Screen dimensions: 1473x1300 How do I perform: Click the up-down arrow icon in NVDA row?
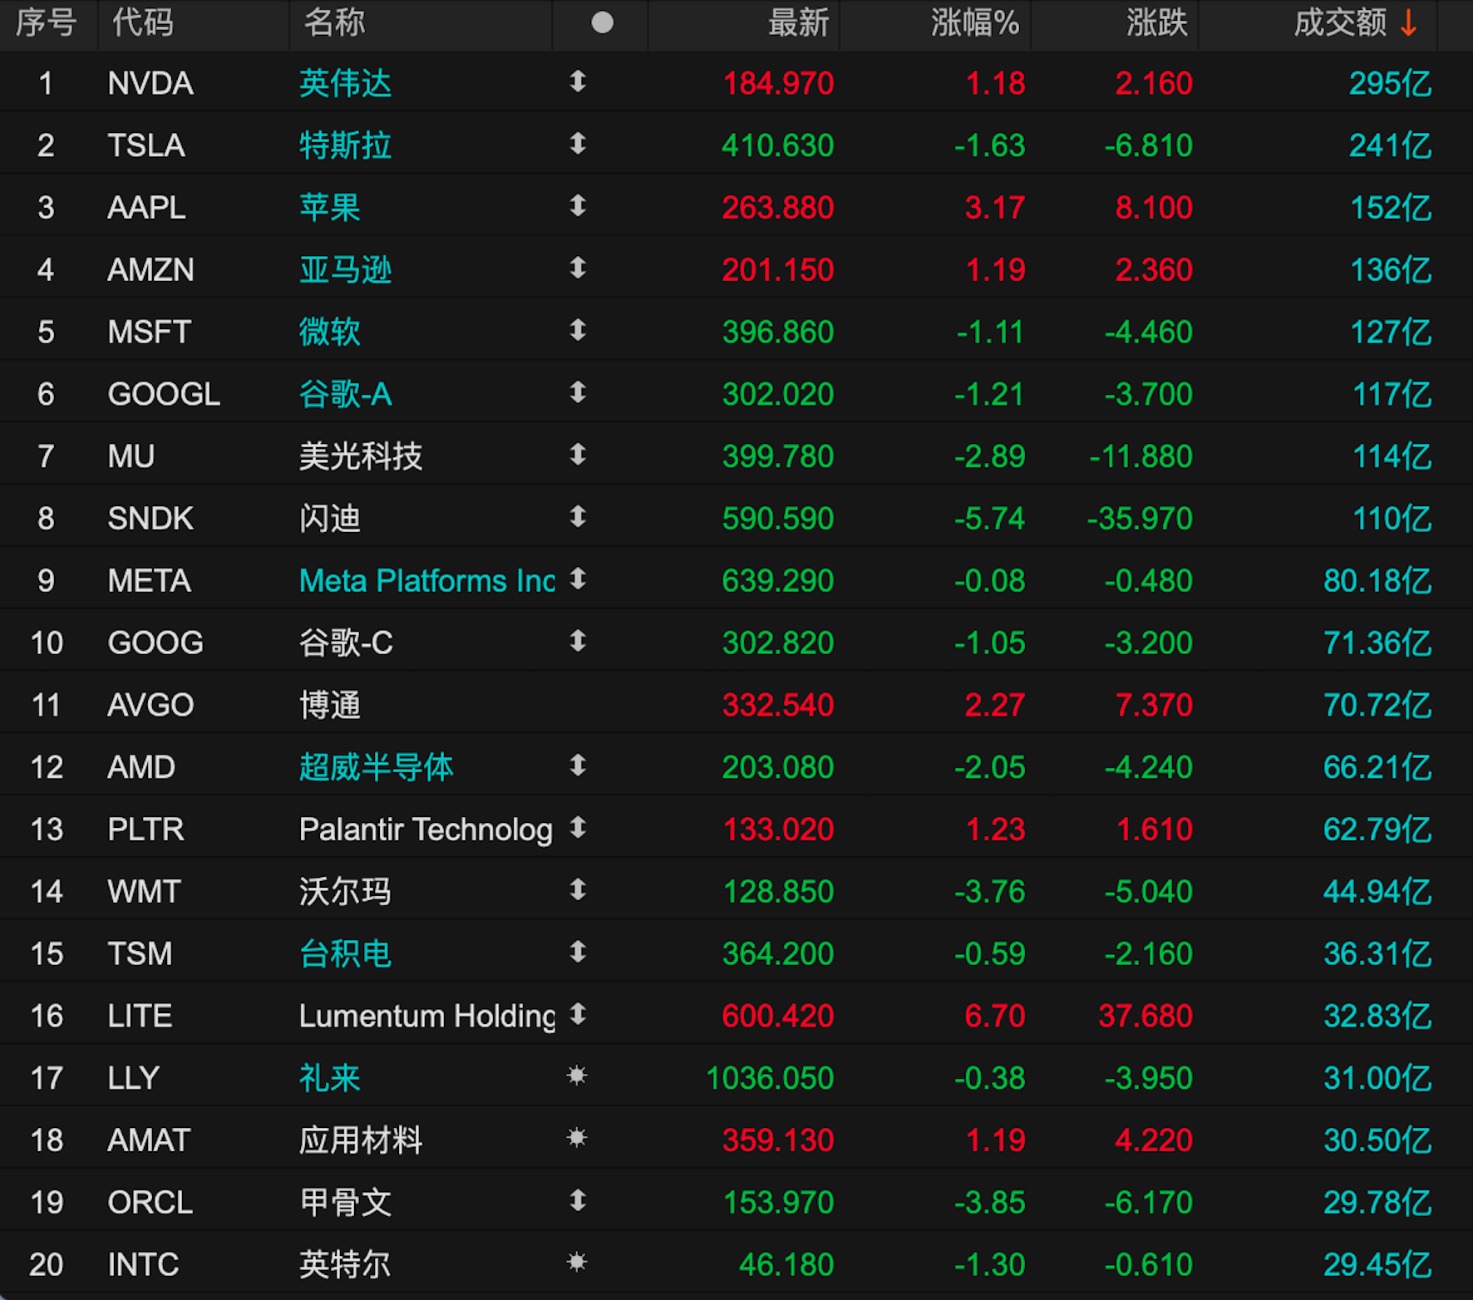578,82
